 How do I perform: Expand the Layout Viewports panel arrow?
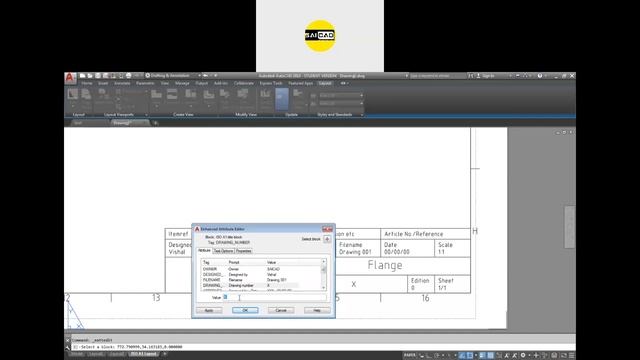click(147, 115)
